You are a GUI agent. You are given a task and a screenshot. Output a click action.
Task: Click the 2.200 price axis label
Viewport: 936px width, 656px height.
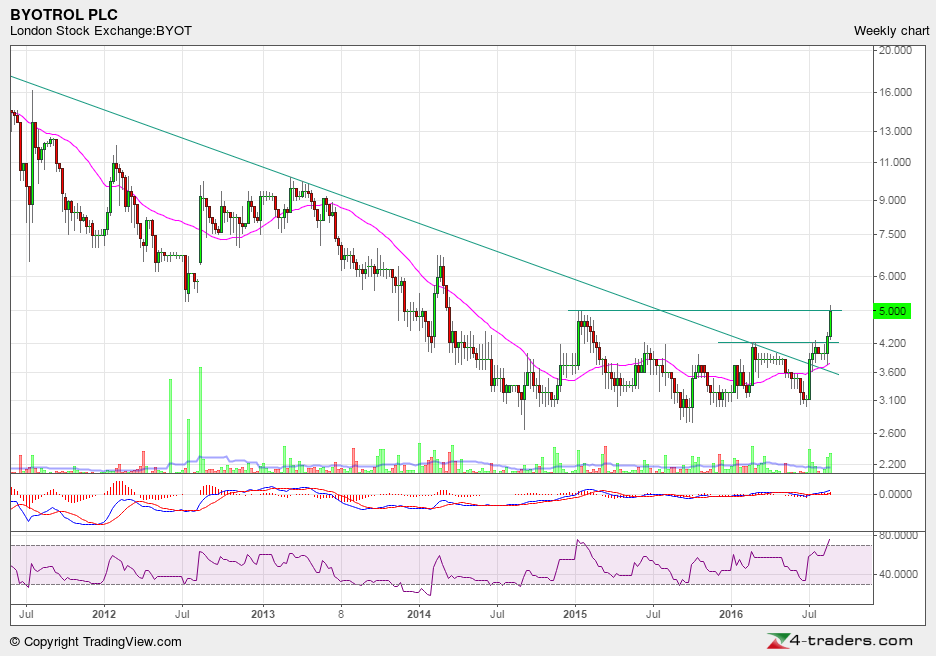(x=892, y=464)
